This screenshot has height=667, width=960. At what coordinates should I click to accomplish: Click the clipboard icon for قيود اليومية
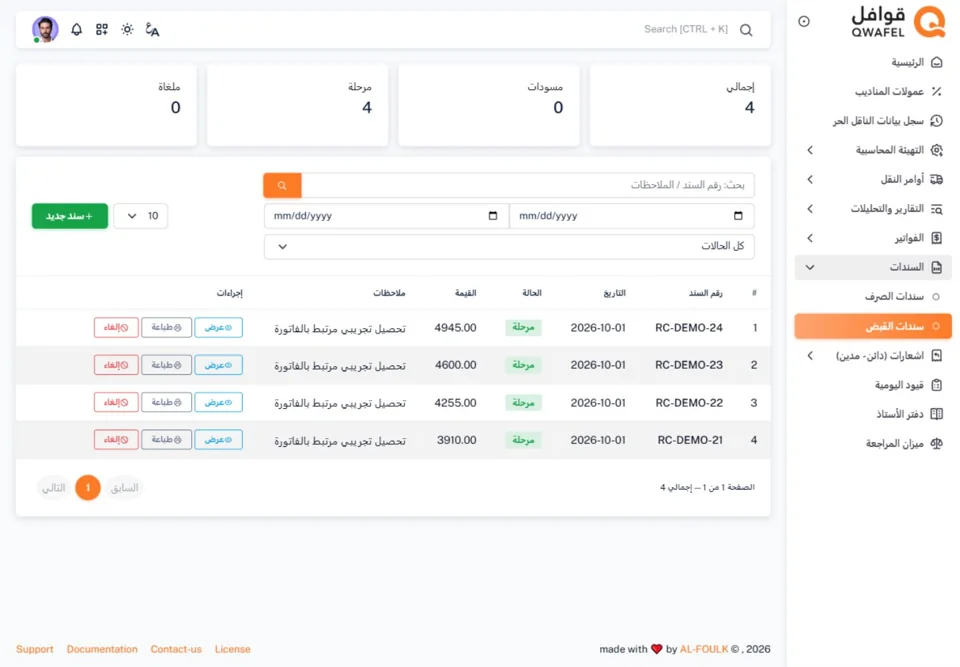click(x=936, y=385)
